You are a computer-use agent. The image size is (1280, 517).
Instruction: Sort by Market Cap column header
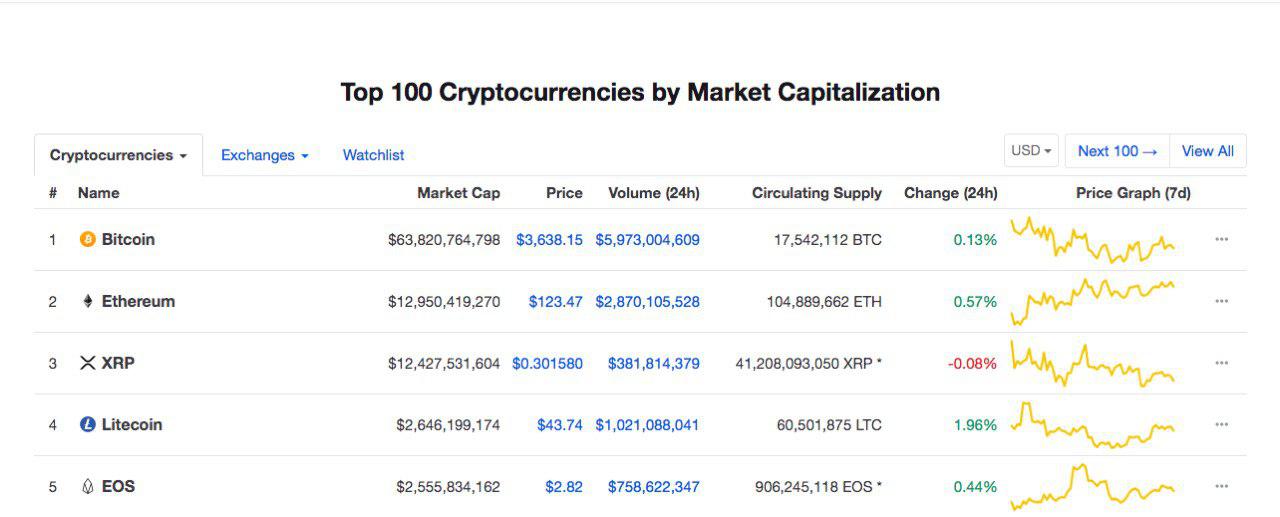pos(458,193)
